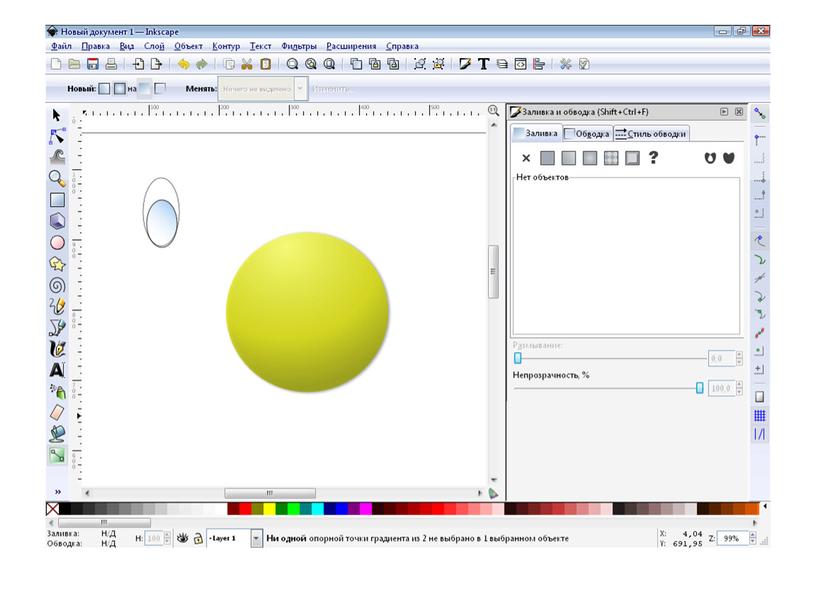This screenshot has width=816, height=613.
Task: Open the Объект menu
Action: (188, 46)
